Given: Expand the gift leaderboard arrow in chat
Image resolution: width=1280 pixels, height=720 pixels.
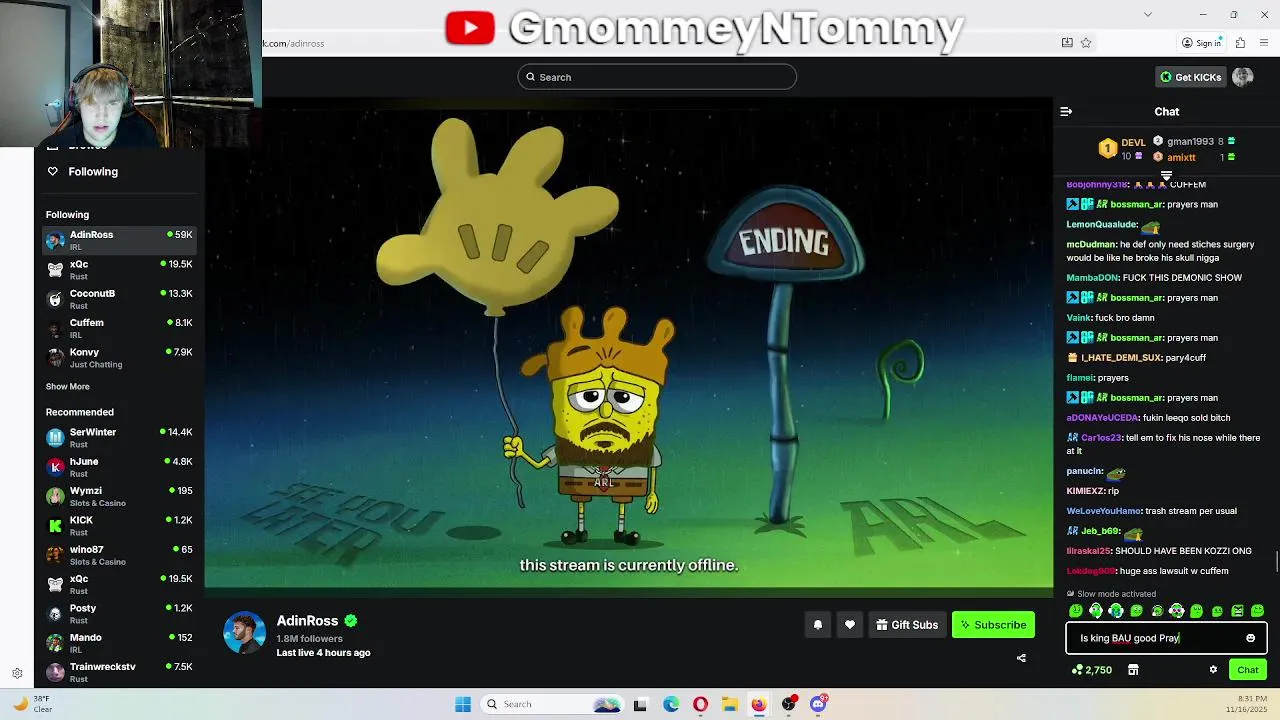Looking at the screenshot, I should tap(1166, 176).
